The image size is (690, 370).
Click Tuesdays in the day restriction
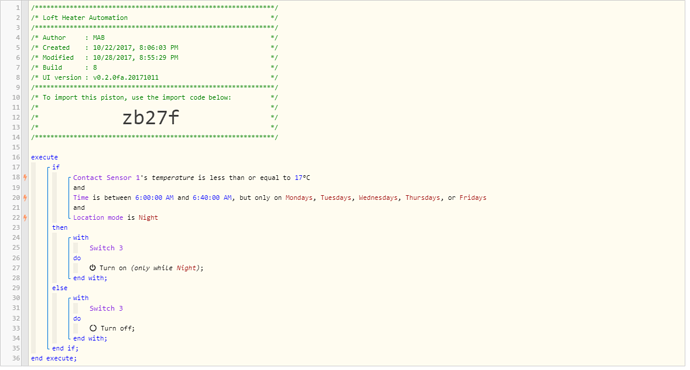coord(336,198)
